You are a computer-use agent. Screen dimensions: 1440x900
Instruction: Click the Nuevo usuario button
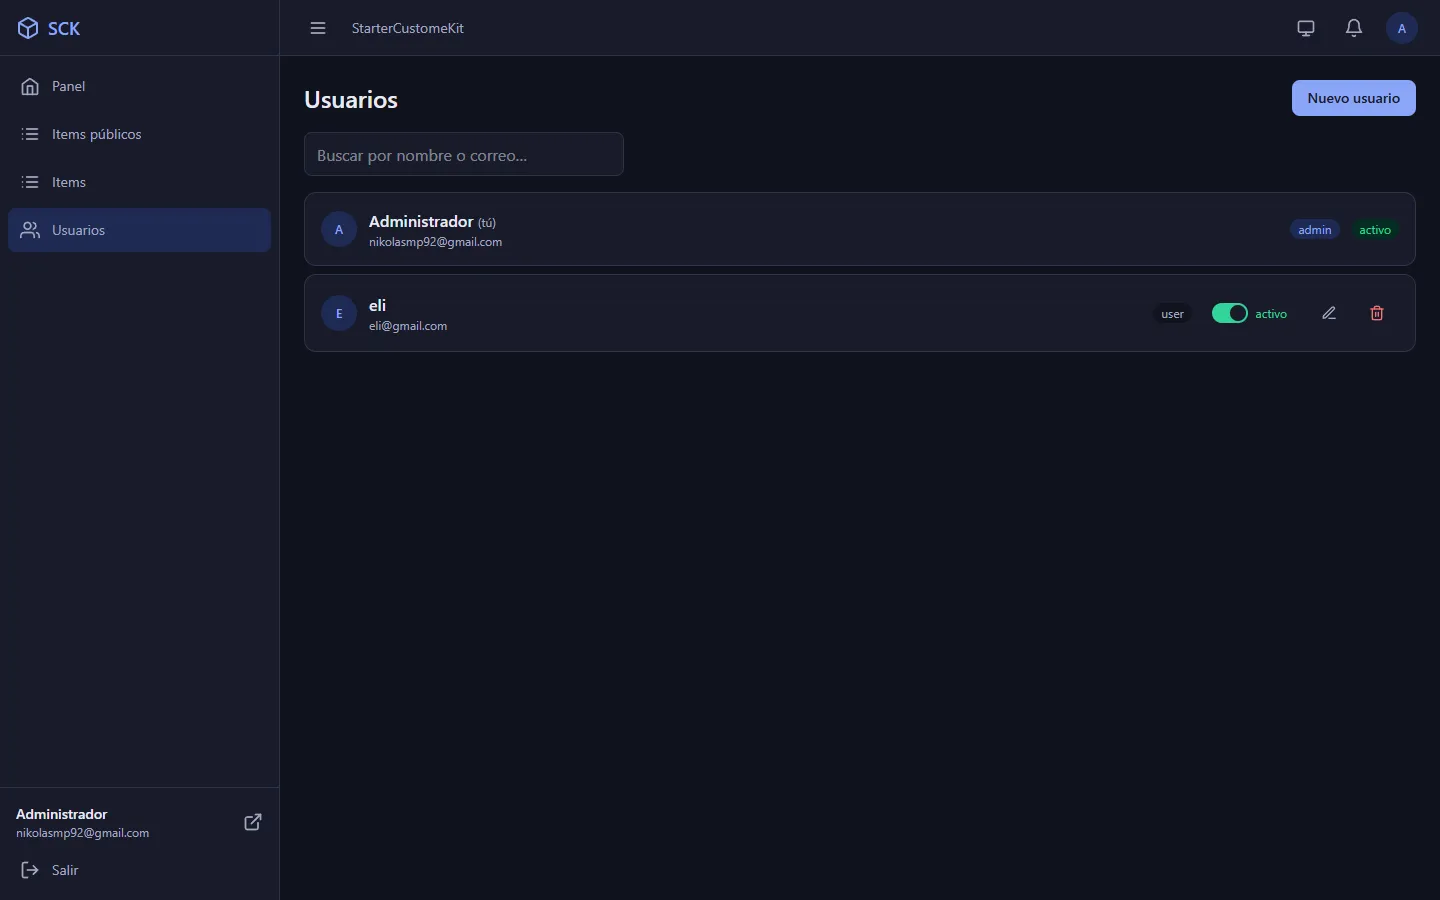1354,98
